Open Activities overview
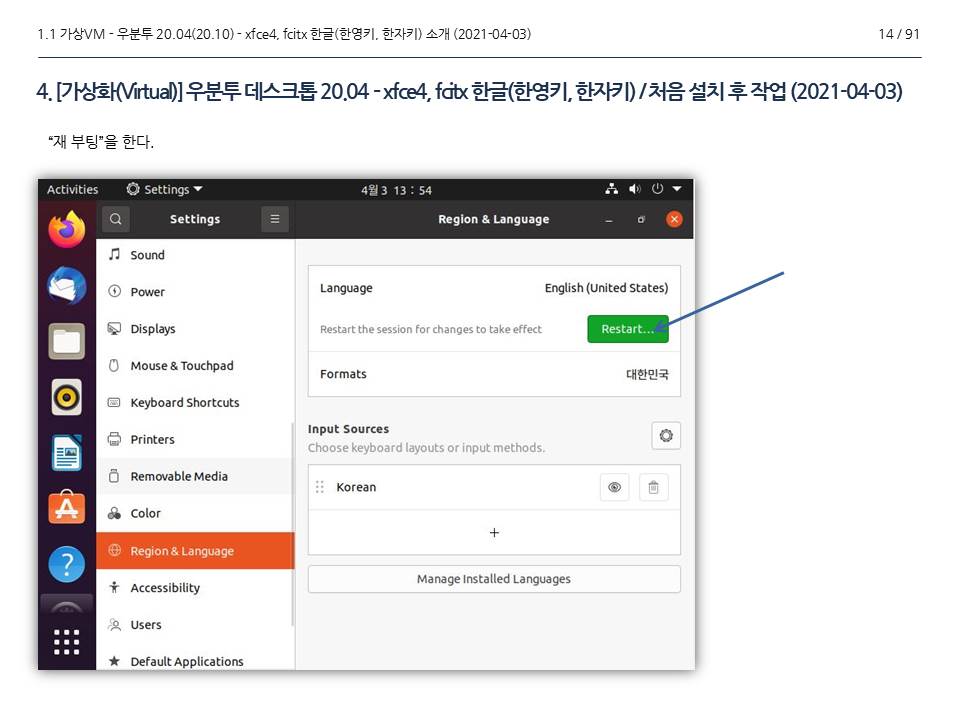960x720 pixels. (x=72, y=189)
